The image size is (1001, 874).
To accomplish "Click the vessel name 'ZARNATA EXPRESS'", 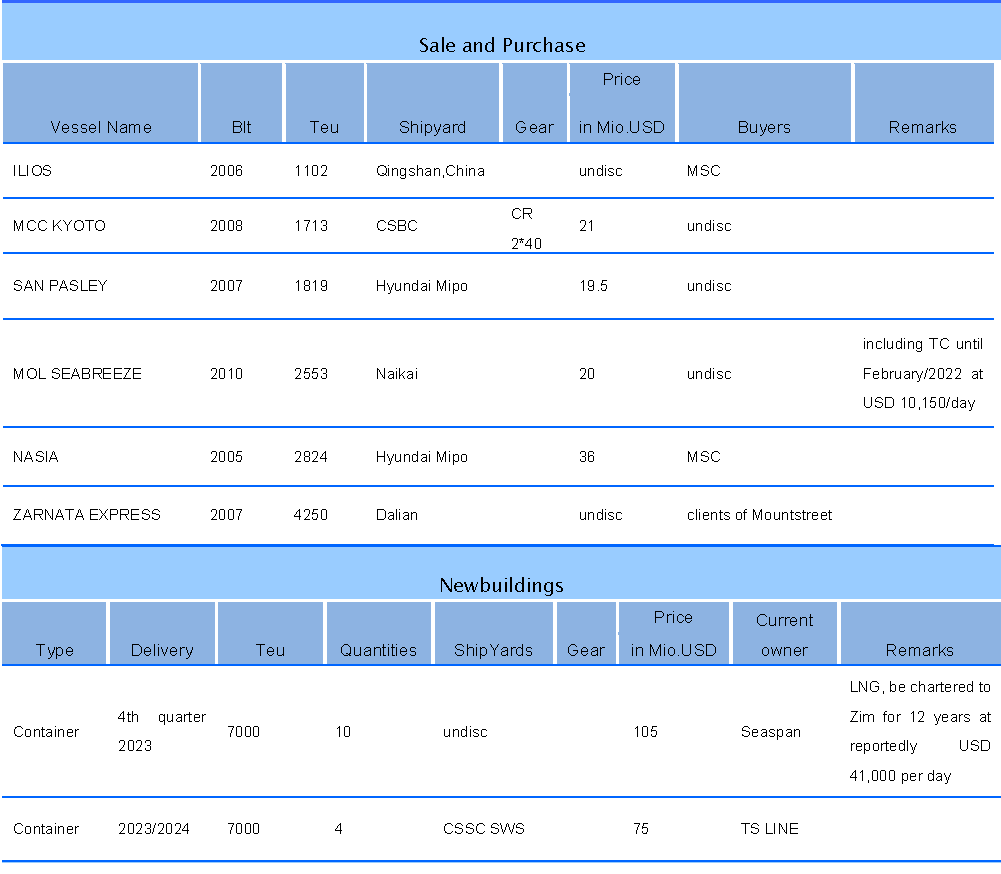I will [x=87, y=515].
